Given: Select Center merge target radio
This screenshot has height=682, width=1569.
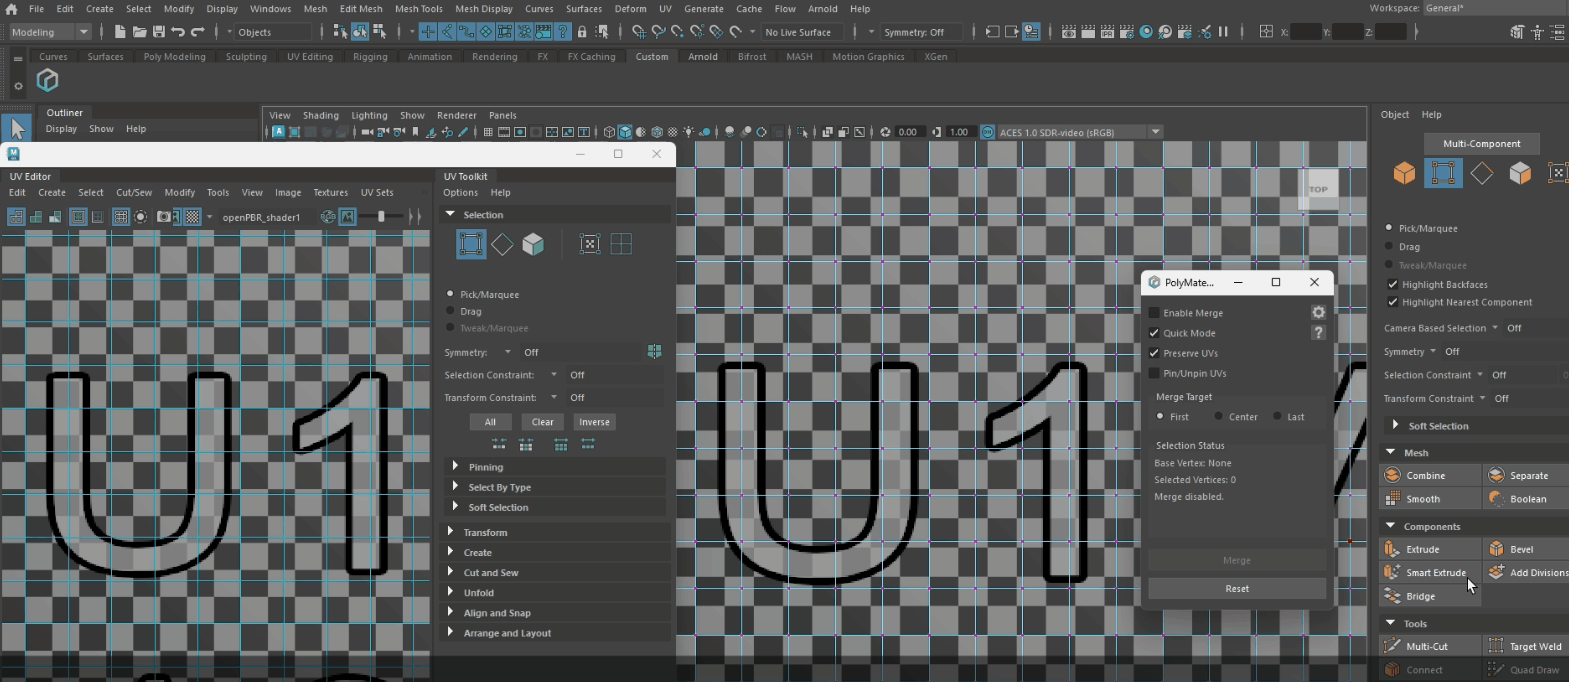Looking at the screenshot, I should click(1218, 417).
